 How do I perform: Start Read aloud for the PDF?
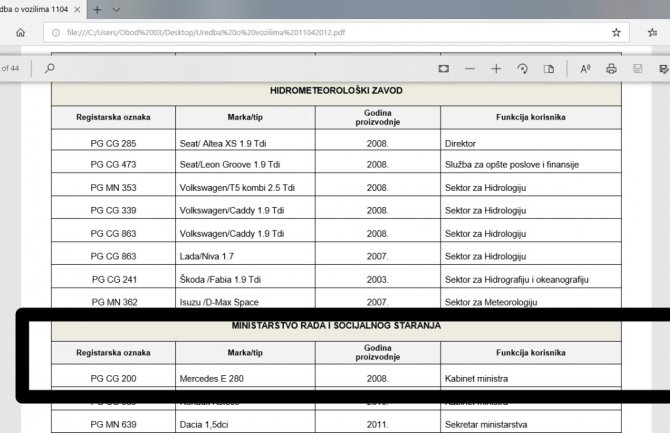tap(585, 69)
